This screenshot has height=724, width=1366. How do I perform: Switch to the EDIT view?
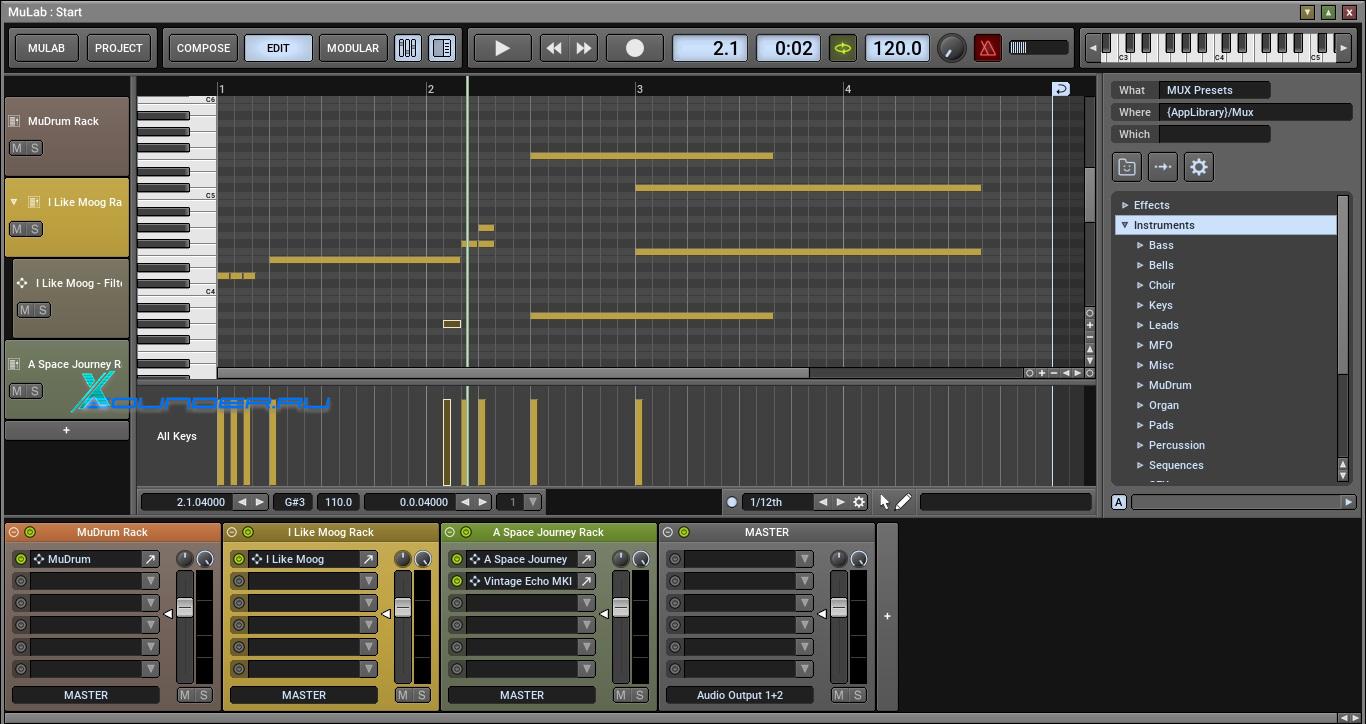pyautogui.click(x=278, y=48)
